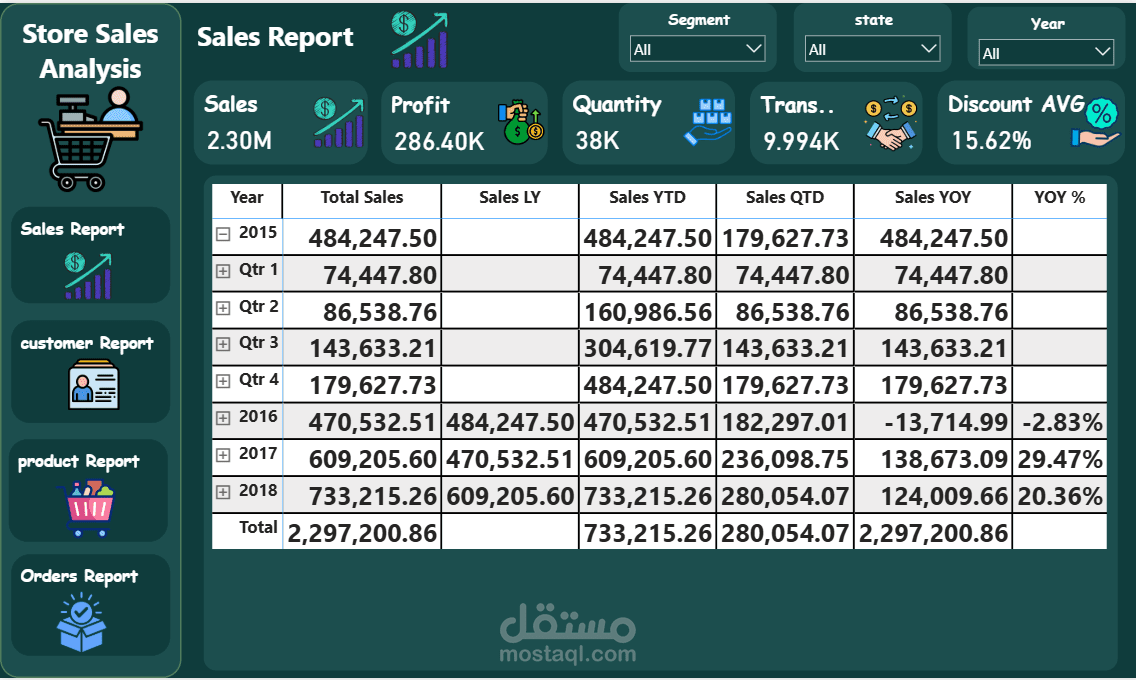Image resolution: width=1136 pixels, height=680 pixels.
Task: Click 2017 Sales QTD value 236,098.75
Action: click(x=785, y=459)
